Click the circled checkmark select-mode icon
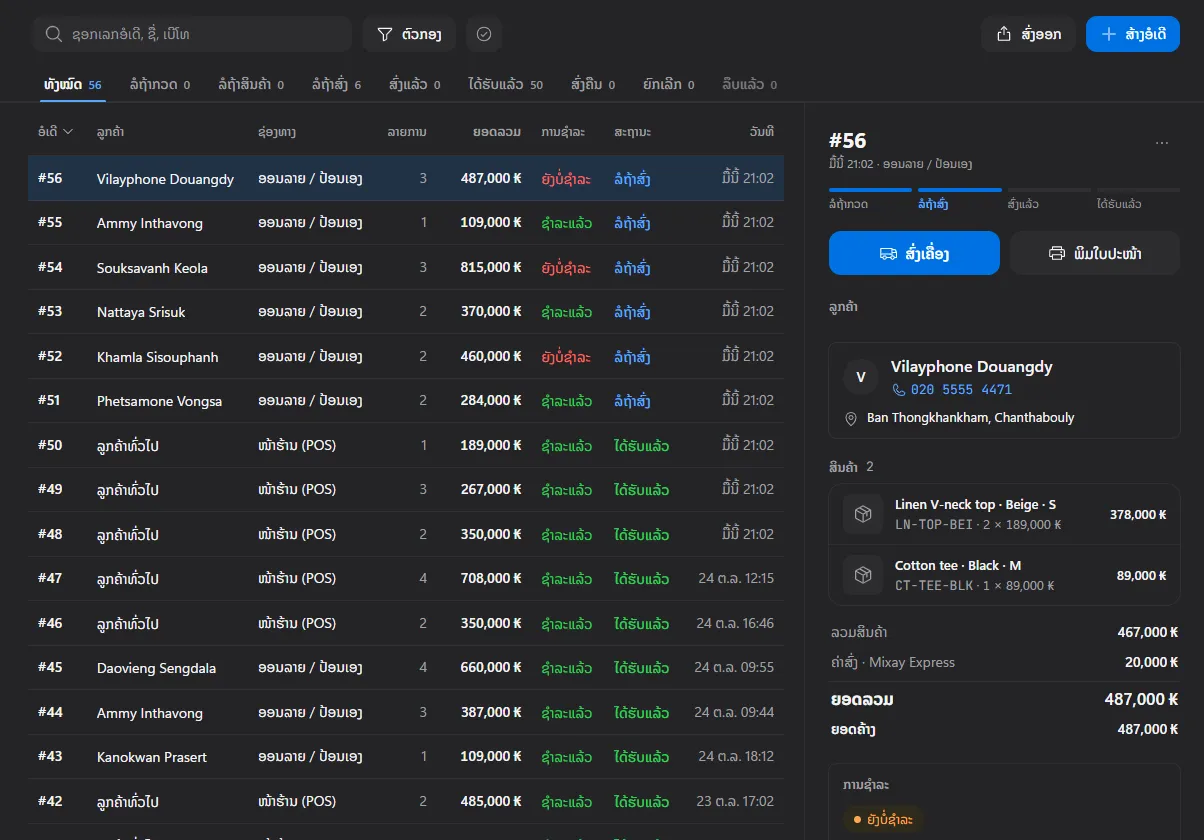Screen dimensions: 1204x840 pos(484,34)
